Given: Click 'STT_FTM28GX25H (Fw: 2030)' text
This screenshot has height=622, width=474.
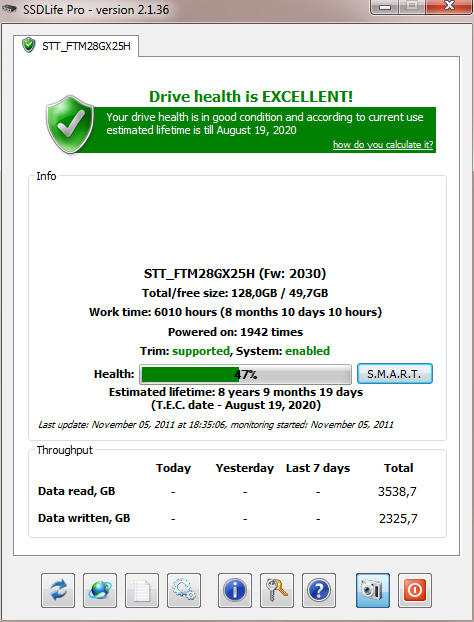Looking at the screenshot, I should (x=235, y=274).
